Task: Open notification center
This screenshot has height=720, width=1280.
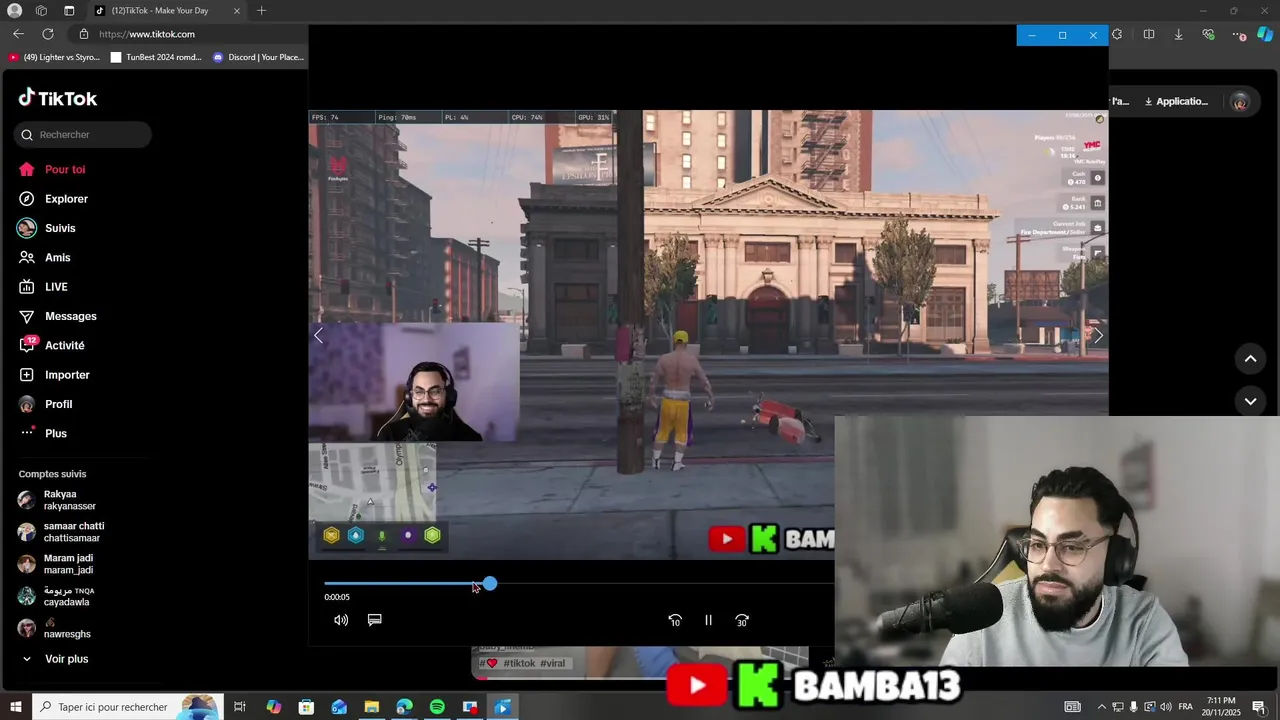Action: point(1259,707)
